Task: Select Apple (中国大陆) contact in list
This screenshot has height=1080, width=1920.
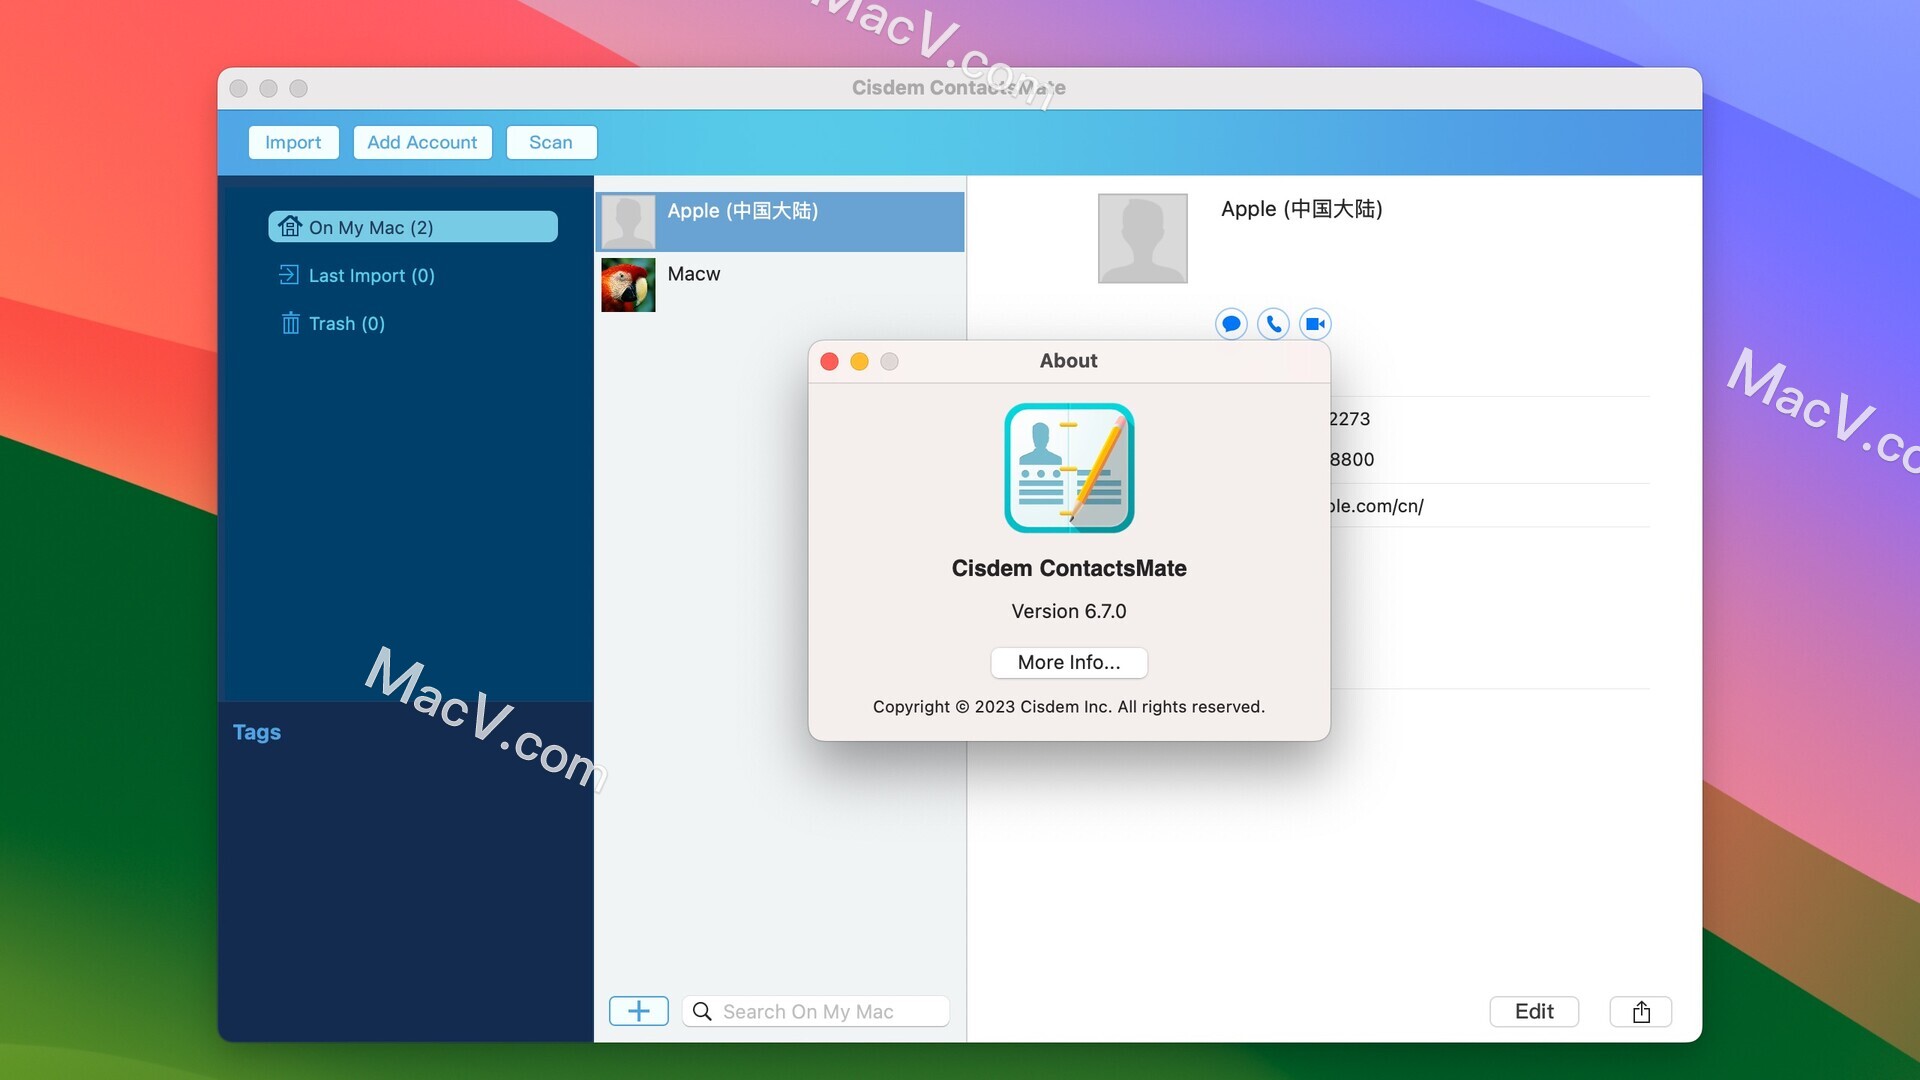Action: (x=780, y=221)
